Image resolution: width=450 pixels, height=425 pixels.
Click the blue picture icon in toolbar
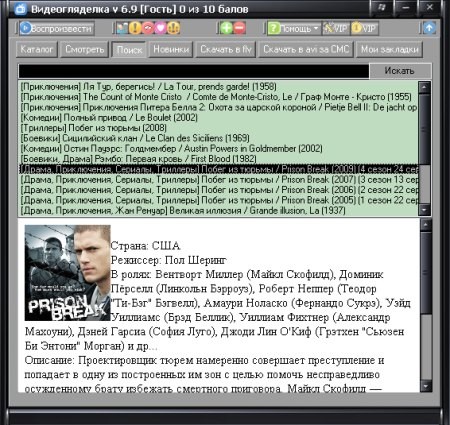[122, 28]
